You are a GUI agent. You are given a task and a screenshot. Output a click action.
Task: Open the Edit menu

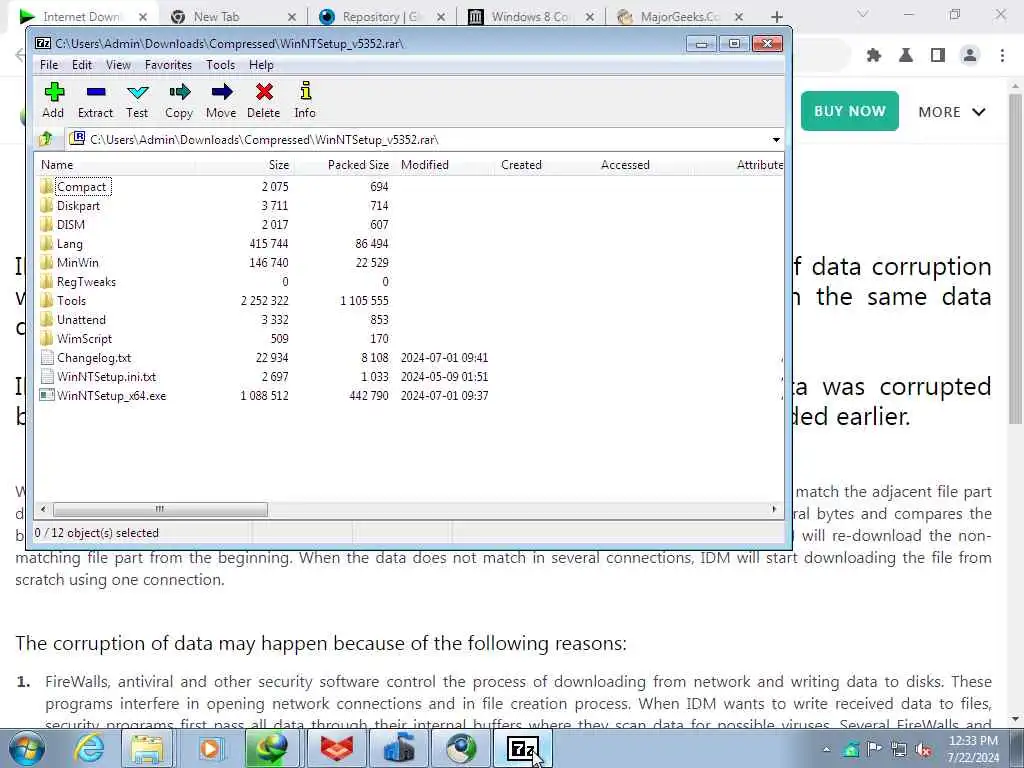coord(82,65)
